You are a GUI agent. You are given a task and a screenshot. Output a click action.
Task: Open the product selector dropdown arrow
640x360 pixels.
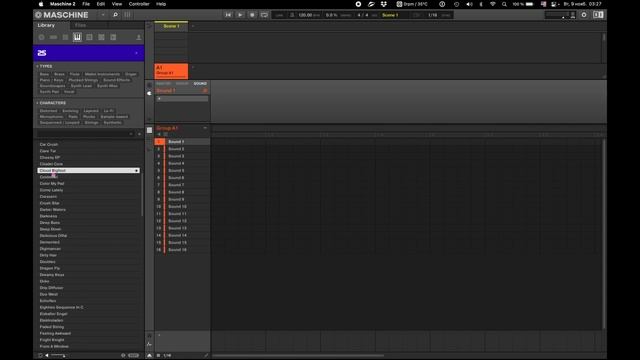coord(136,53)
